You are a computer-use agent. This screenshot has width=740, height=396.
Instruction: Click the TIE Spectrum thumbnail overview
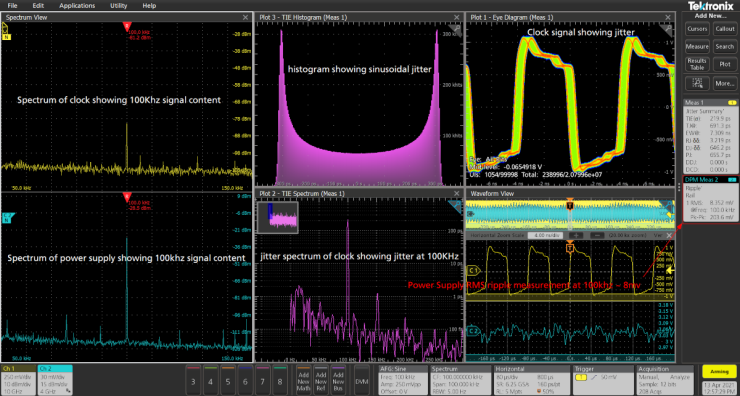point(278,218)
